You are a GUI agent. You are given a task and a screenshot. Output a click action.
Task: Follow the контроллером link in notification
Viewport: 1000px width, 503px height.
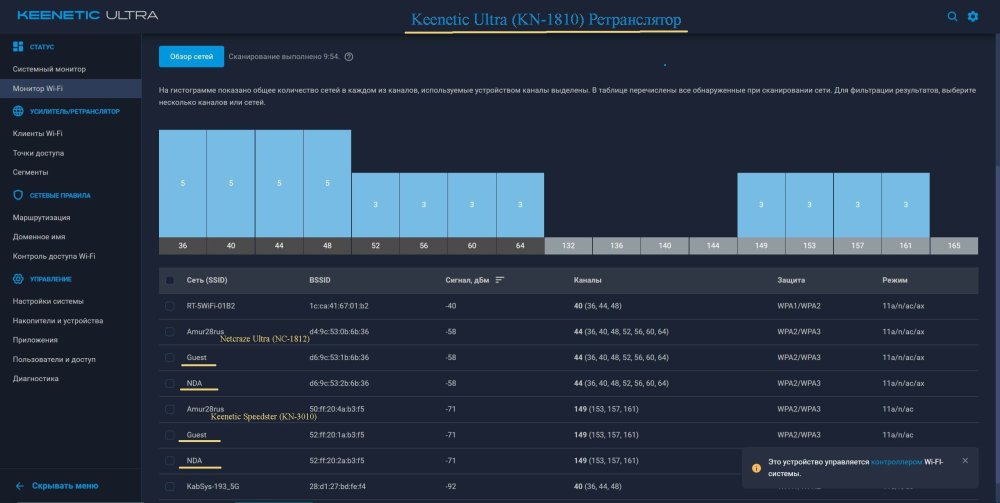point(896,462)
